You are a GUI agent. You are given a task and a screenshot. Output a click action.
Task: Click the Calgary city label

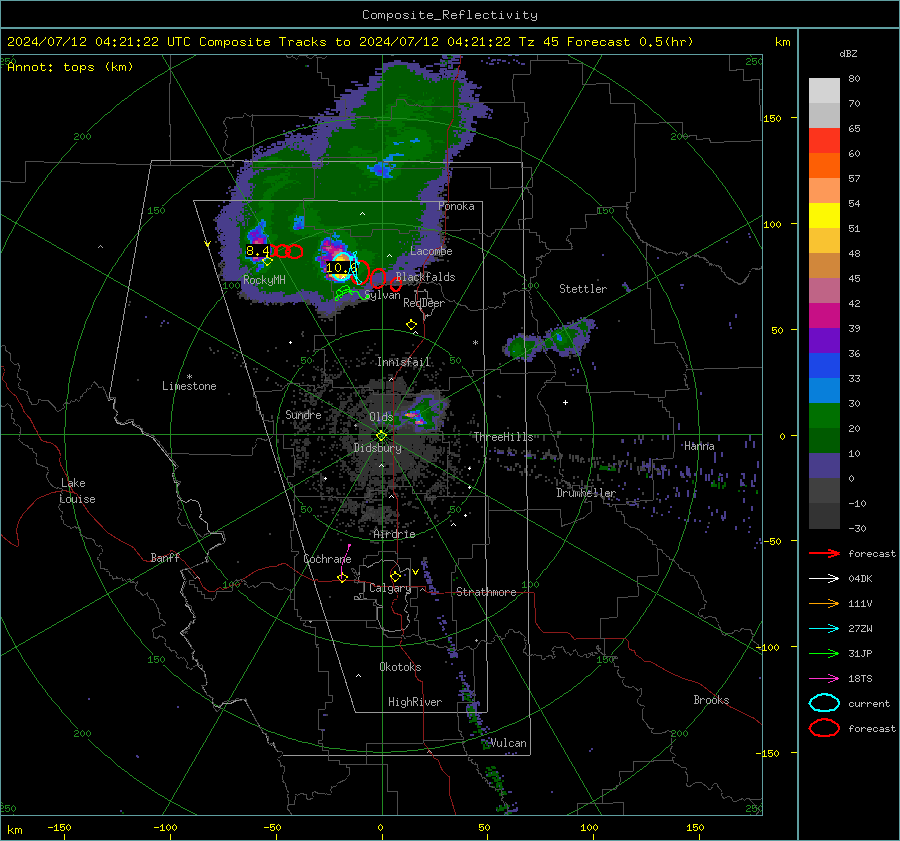[x=390, y=588]
